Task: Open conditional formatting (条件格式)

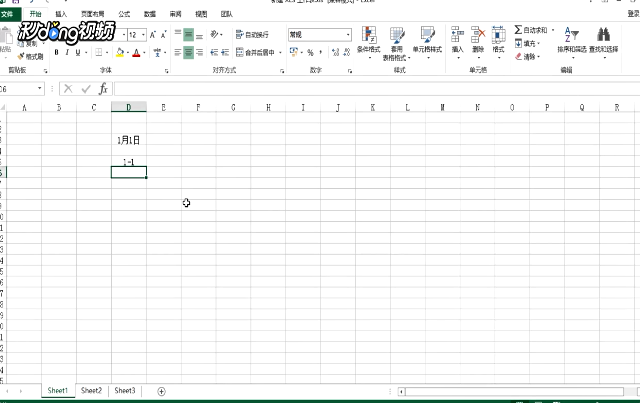Action: 369,42
